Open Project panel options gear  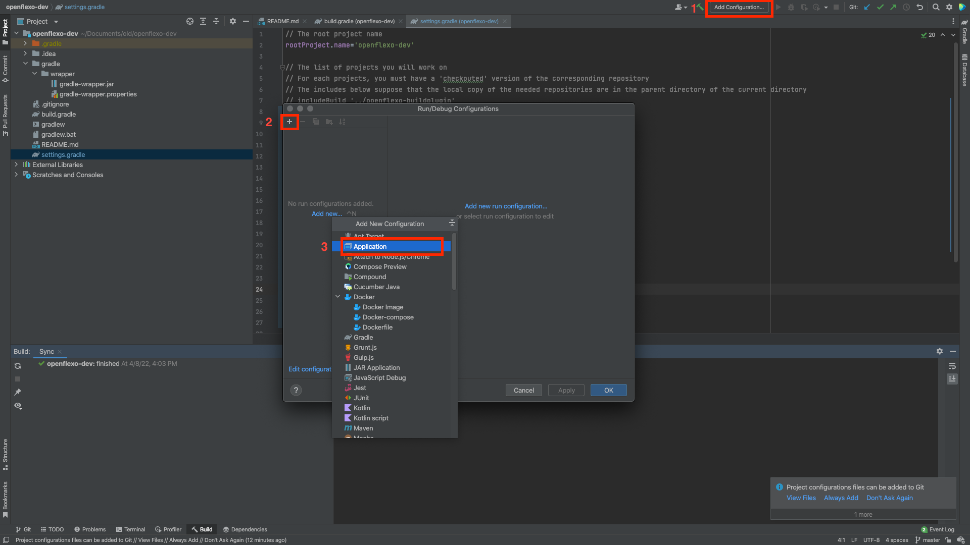233,22
